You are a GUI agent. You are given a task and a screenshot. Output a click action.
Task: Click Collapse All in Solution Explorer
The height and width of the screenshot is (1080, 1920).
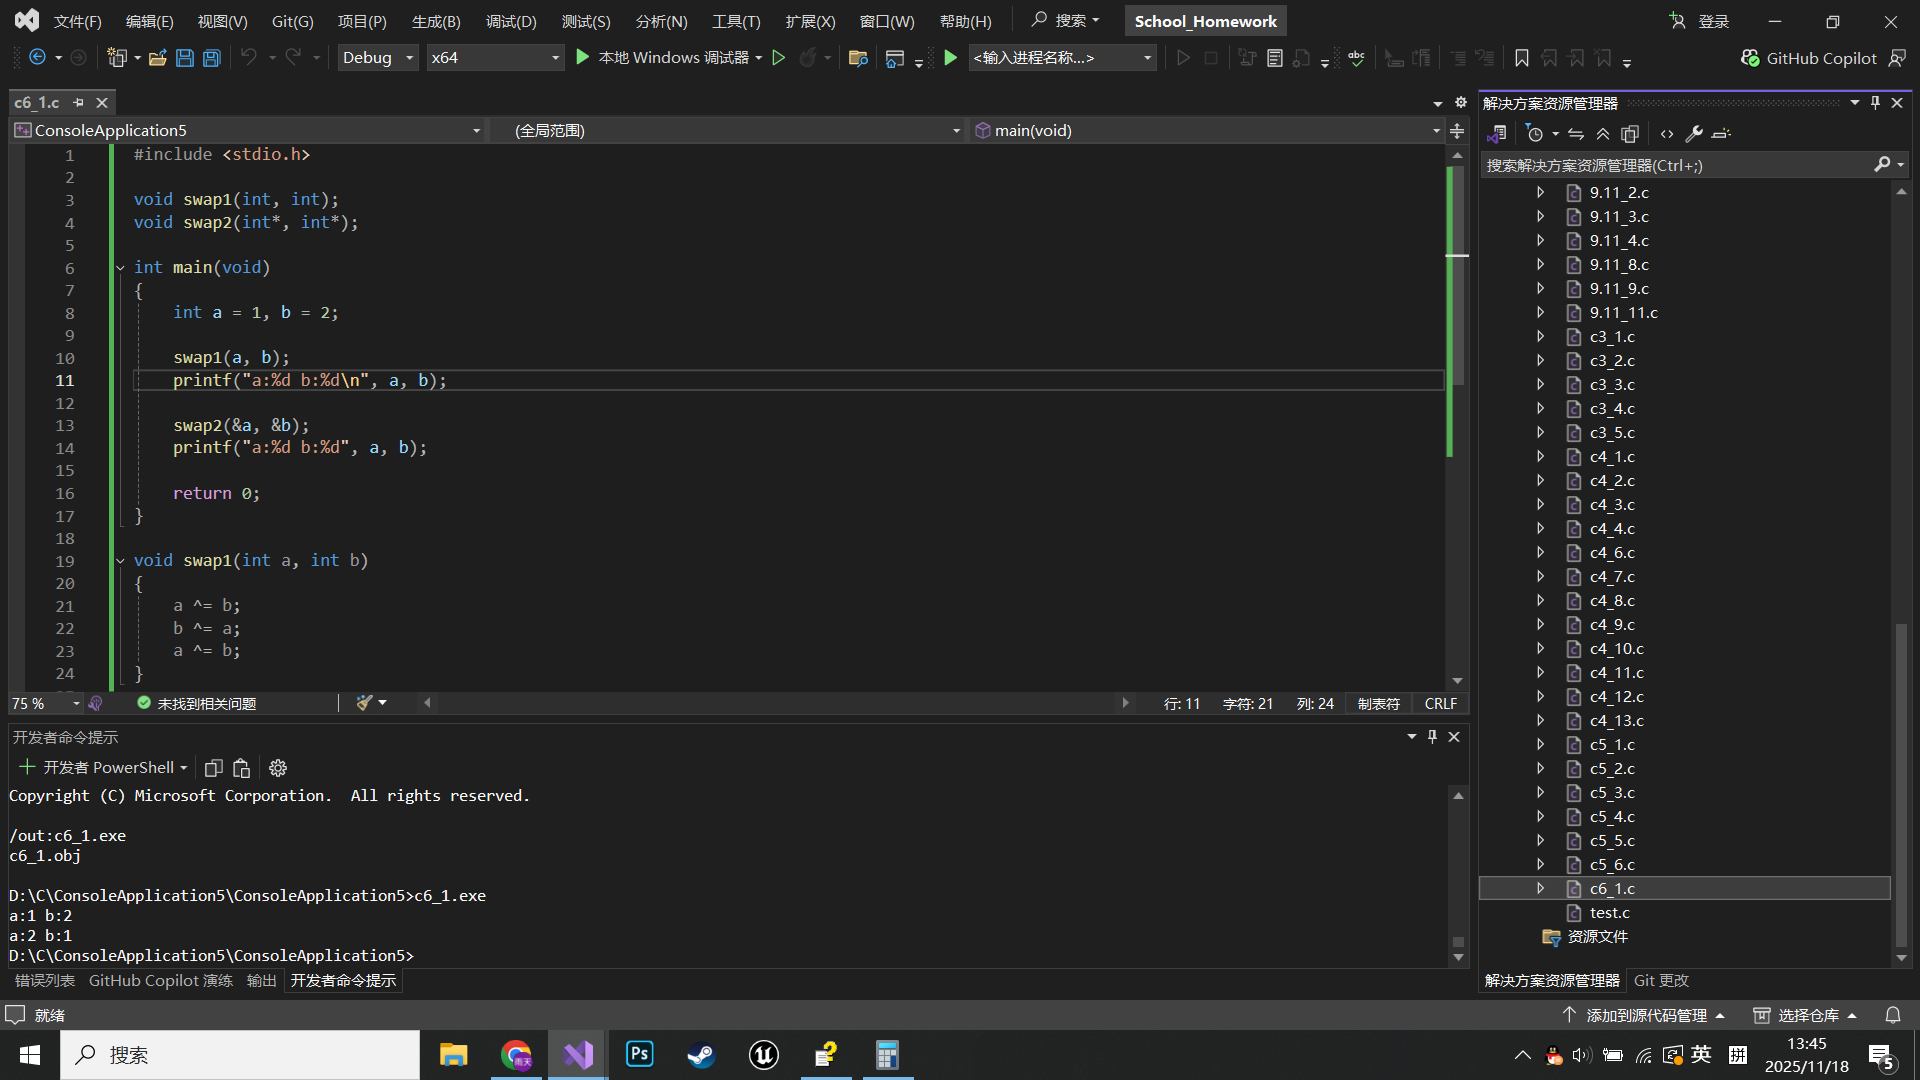pyautogui.click(x=1603, y=133)
